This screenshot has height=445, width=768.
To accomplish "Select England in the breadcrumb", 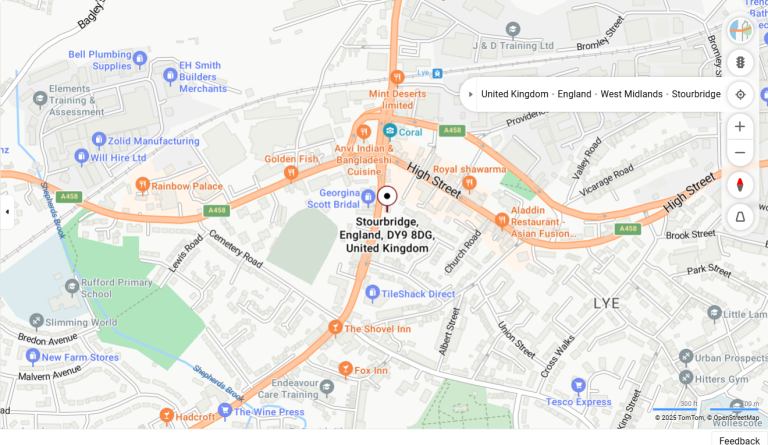I will [575, 94].
